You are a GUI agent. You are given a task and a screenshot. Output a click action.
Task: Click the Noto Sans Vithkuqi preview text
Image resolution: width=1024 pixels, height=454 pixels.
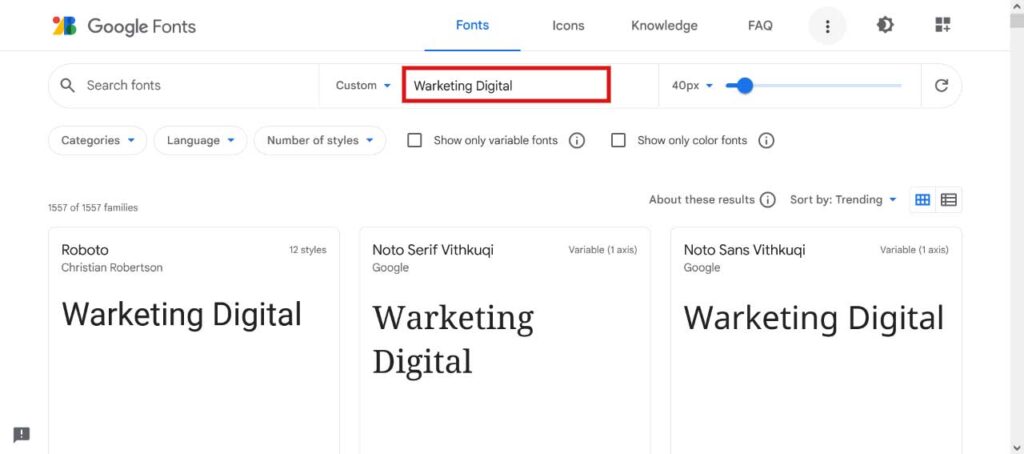point(814,319)
